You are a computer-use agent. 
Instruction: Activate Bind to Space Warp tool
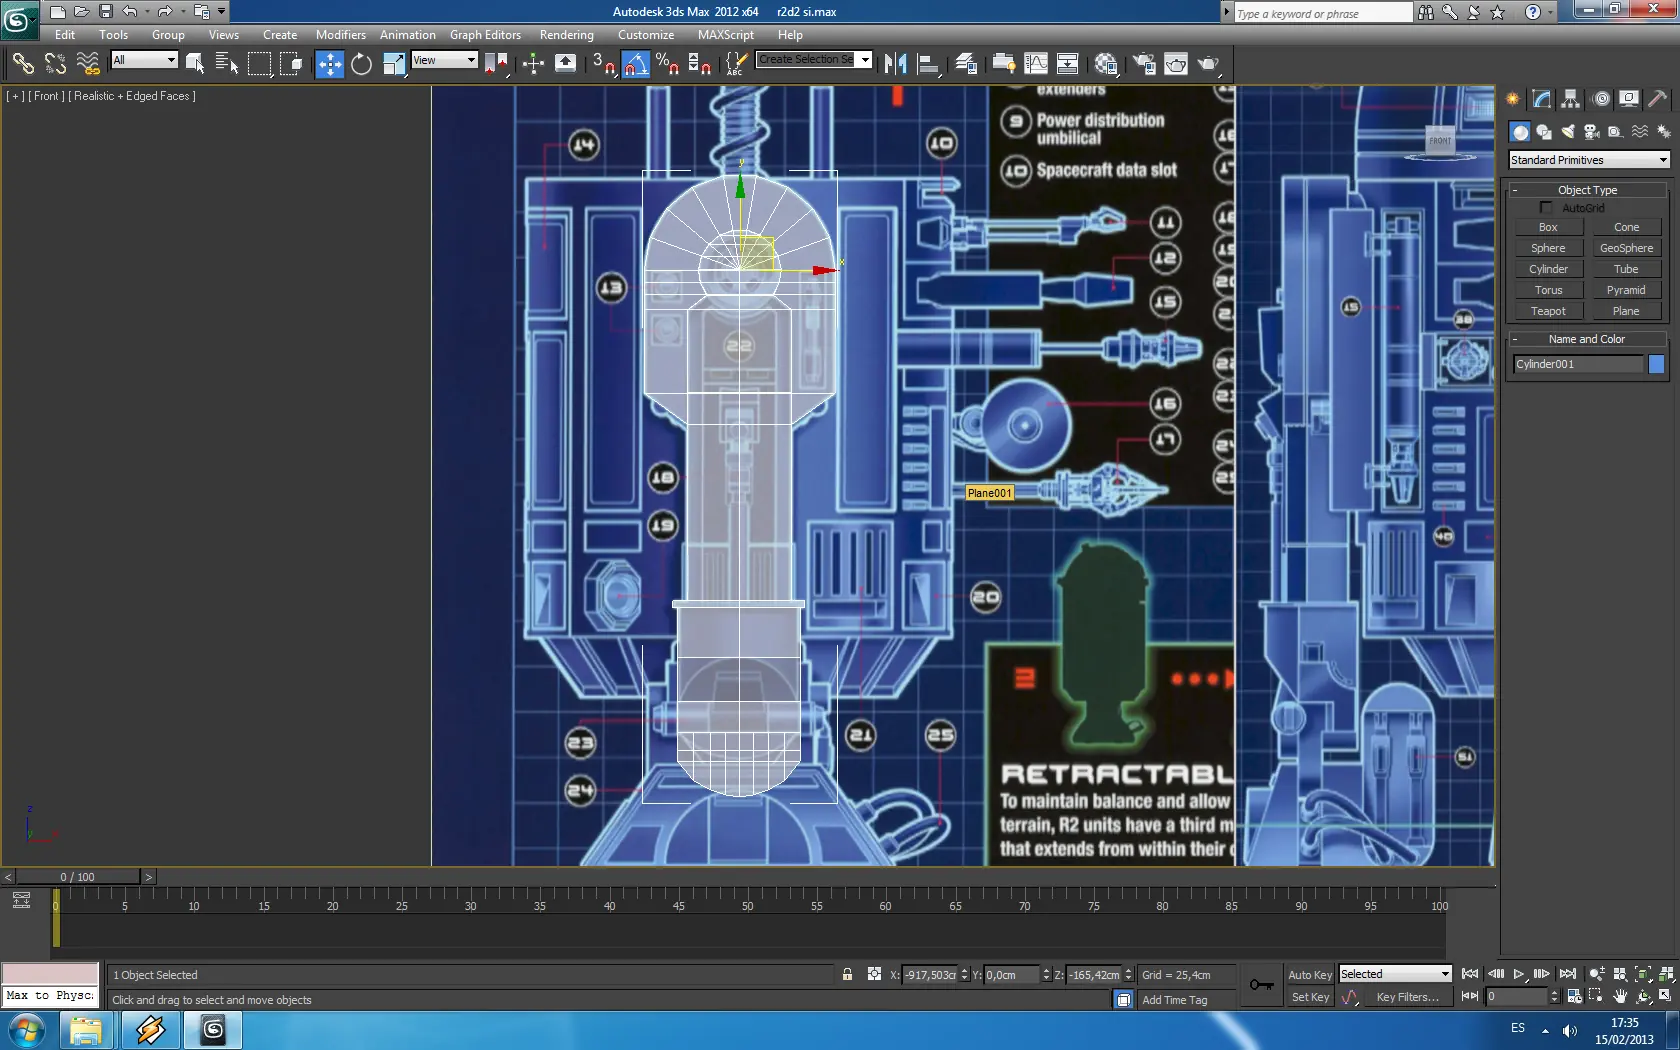click(x=88, y=64)
